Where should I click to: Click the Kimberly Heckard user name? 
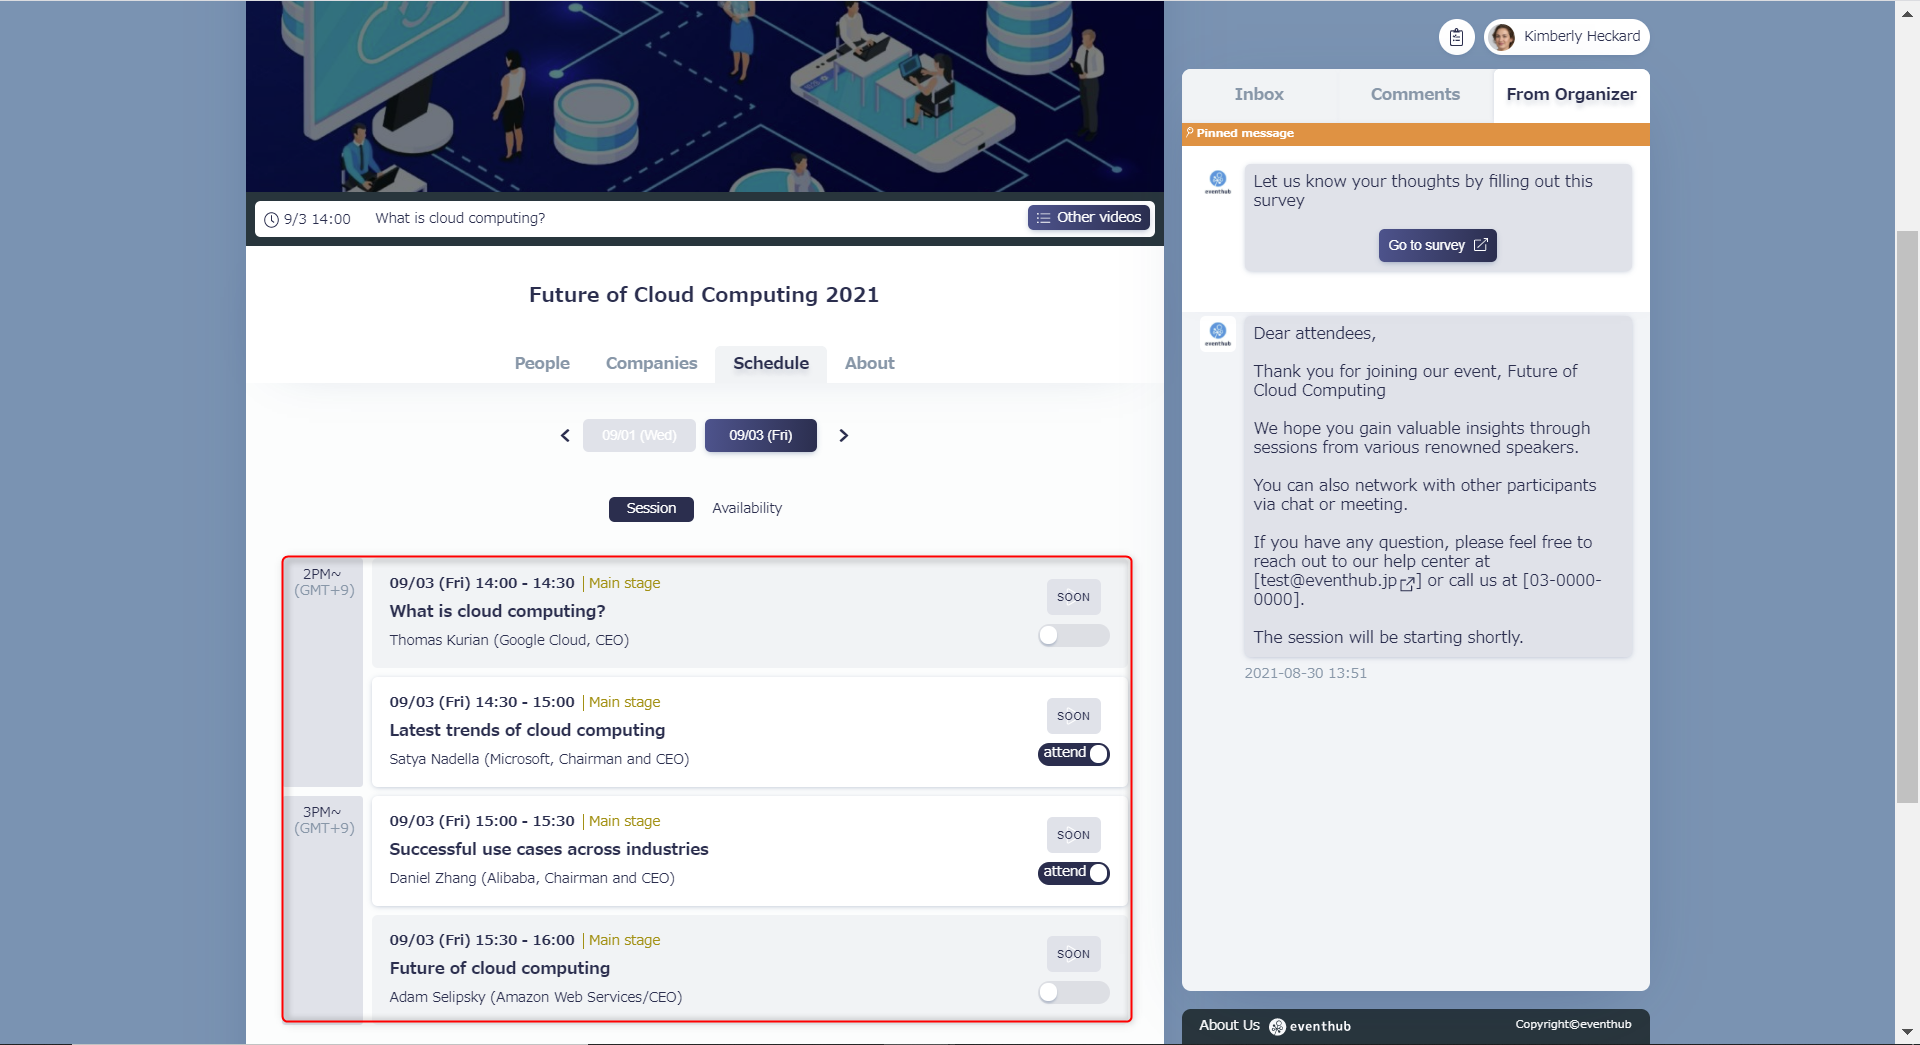tap(1582, 37)
